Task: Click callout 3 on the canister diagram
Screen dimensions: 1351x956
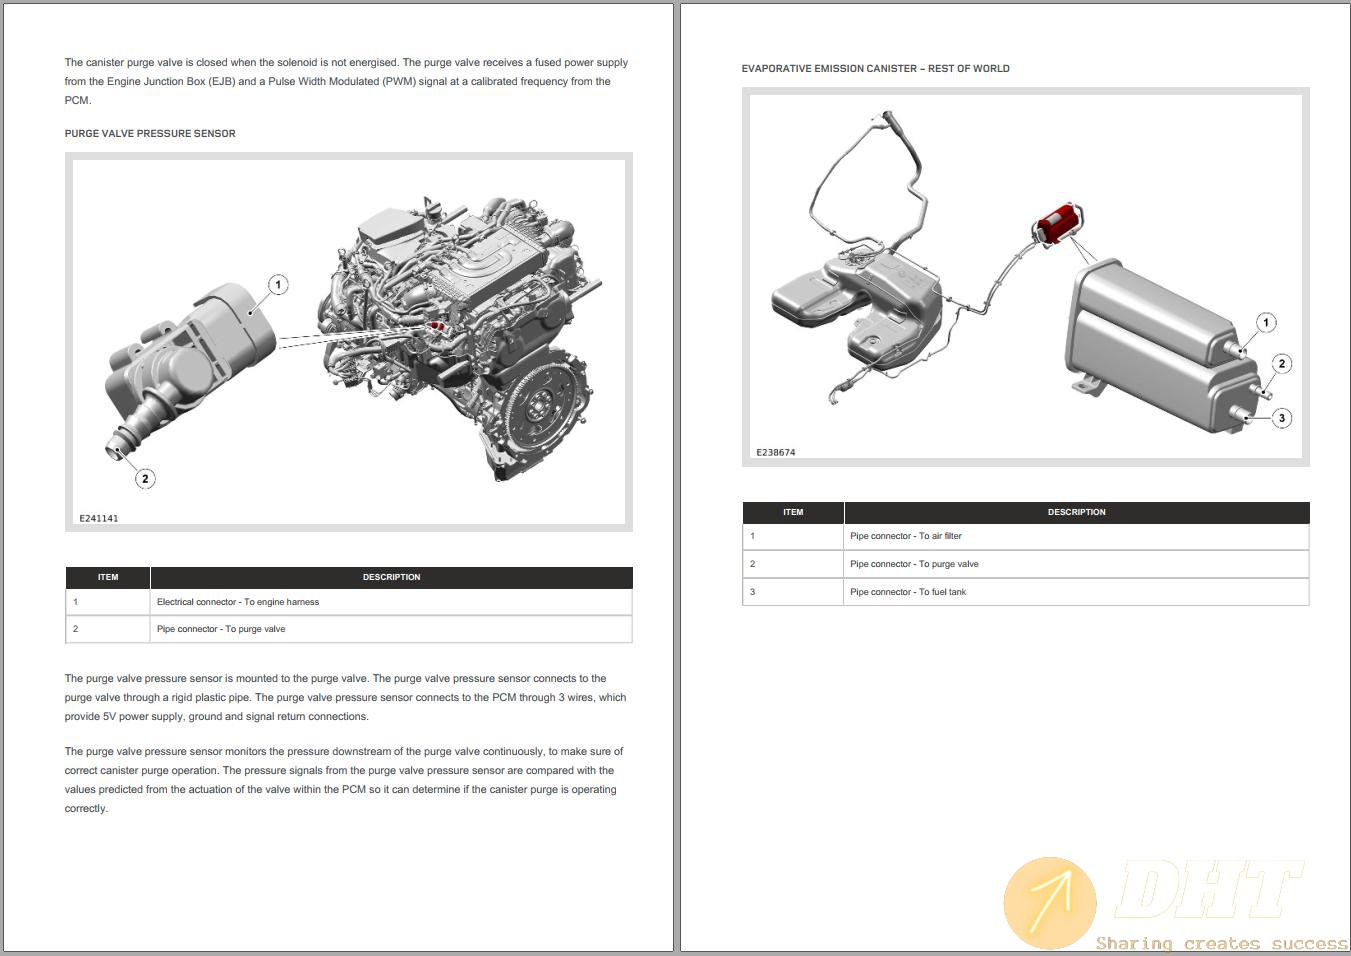Action: (1282, 417)
